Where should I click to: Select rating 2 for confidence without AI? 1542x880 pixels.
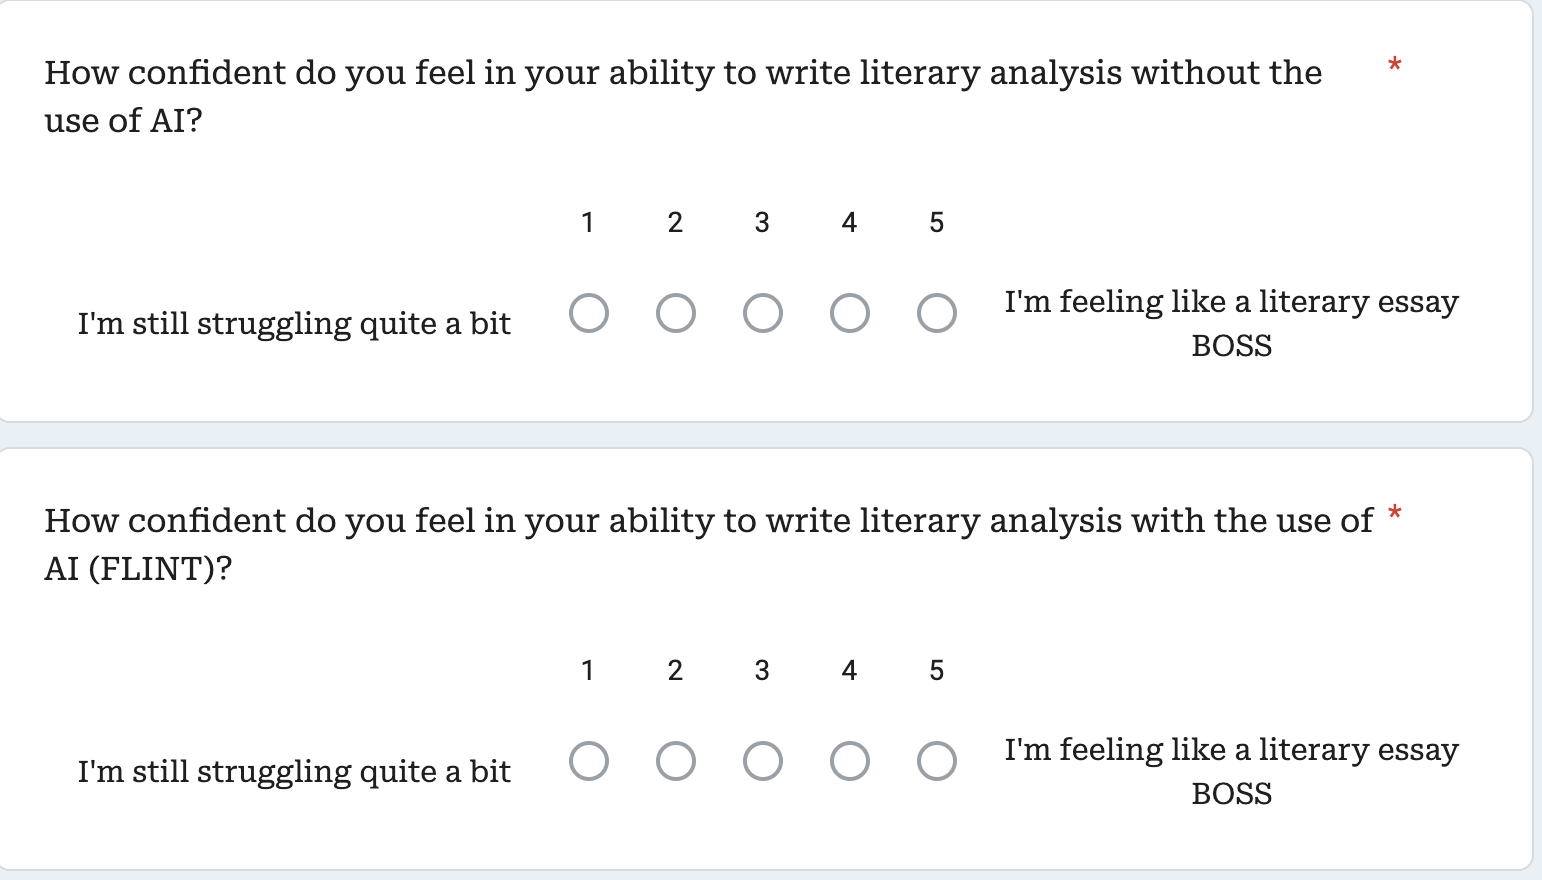click(676, 313)
